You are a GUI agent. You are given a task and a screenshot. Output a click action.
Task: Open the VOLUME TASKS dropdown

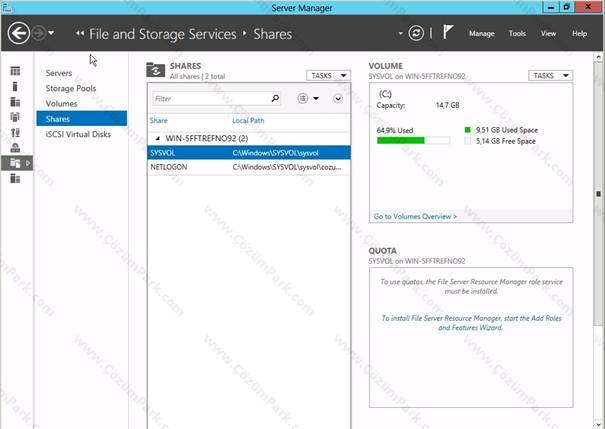point(551,76)
